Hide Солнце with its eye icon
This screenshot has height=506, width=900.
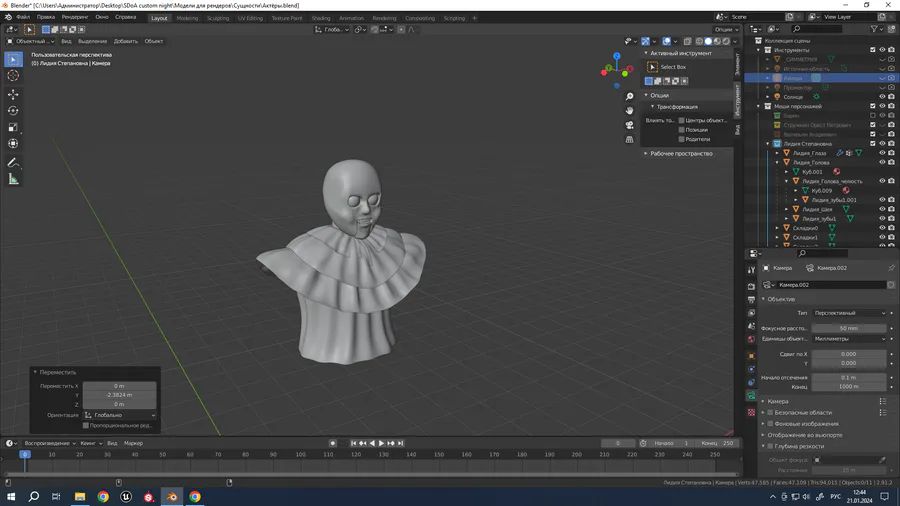point(882,97)
